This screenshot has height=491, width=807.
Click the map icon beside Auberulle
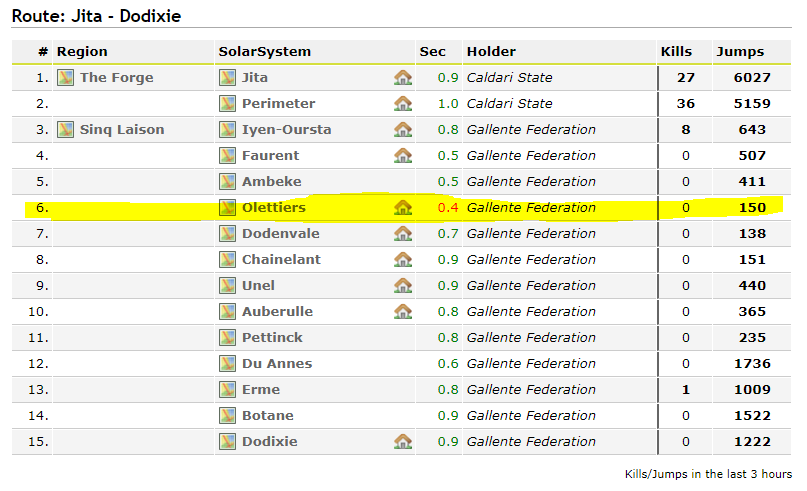(227, 311)
